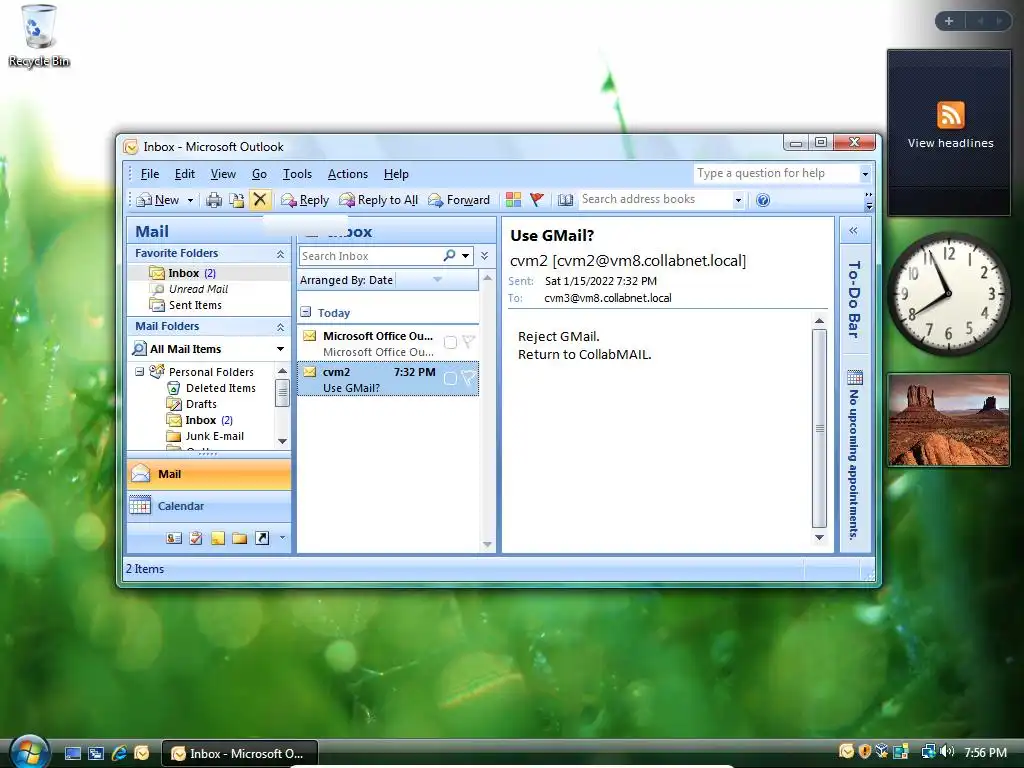This screenshot has height=768, width=1024.
Task: Open the Address Book toolbar icon
Action: pos(566,200)
